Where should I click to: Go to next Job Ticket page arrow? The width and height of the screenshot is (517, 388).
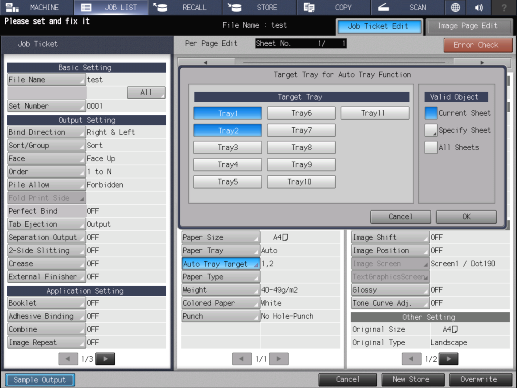coord(105,359)
